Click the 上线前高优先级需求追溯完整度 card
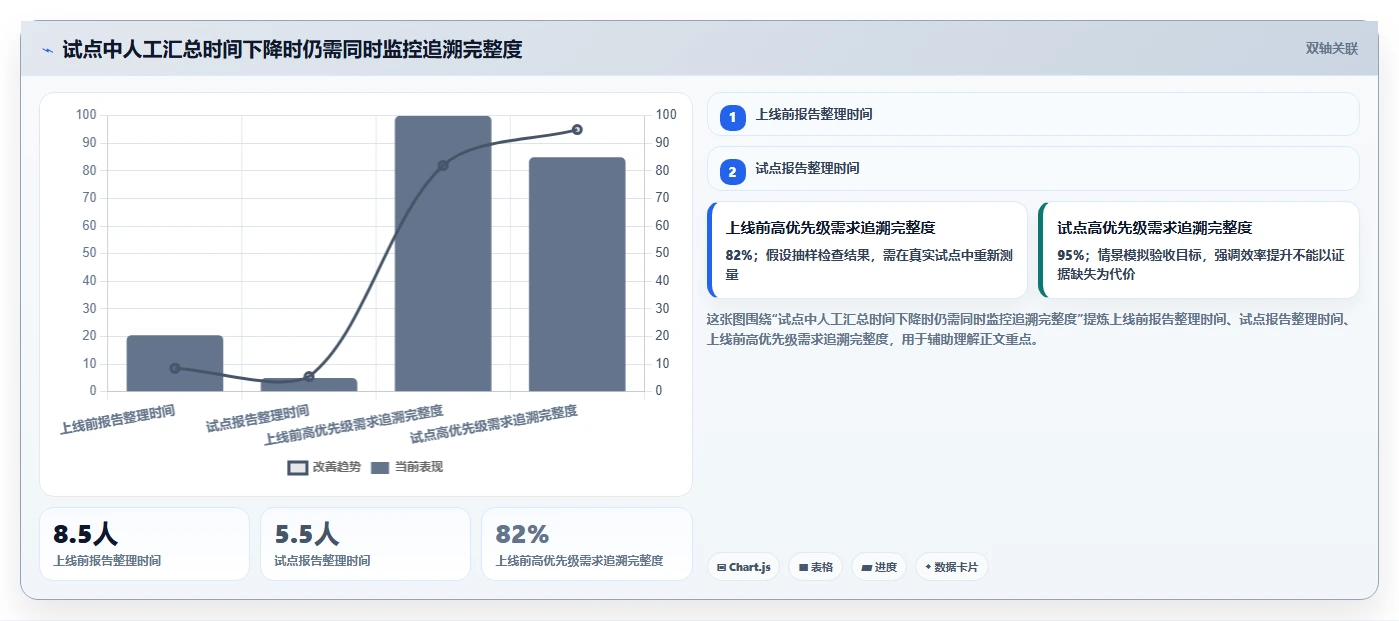The width and height of the screenshot is (1399, 621). [867, 250]
